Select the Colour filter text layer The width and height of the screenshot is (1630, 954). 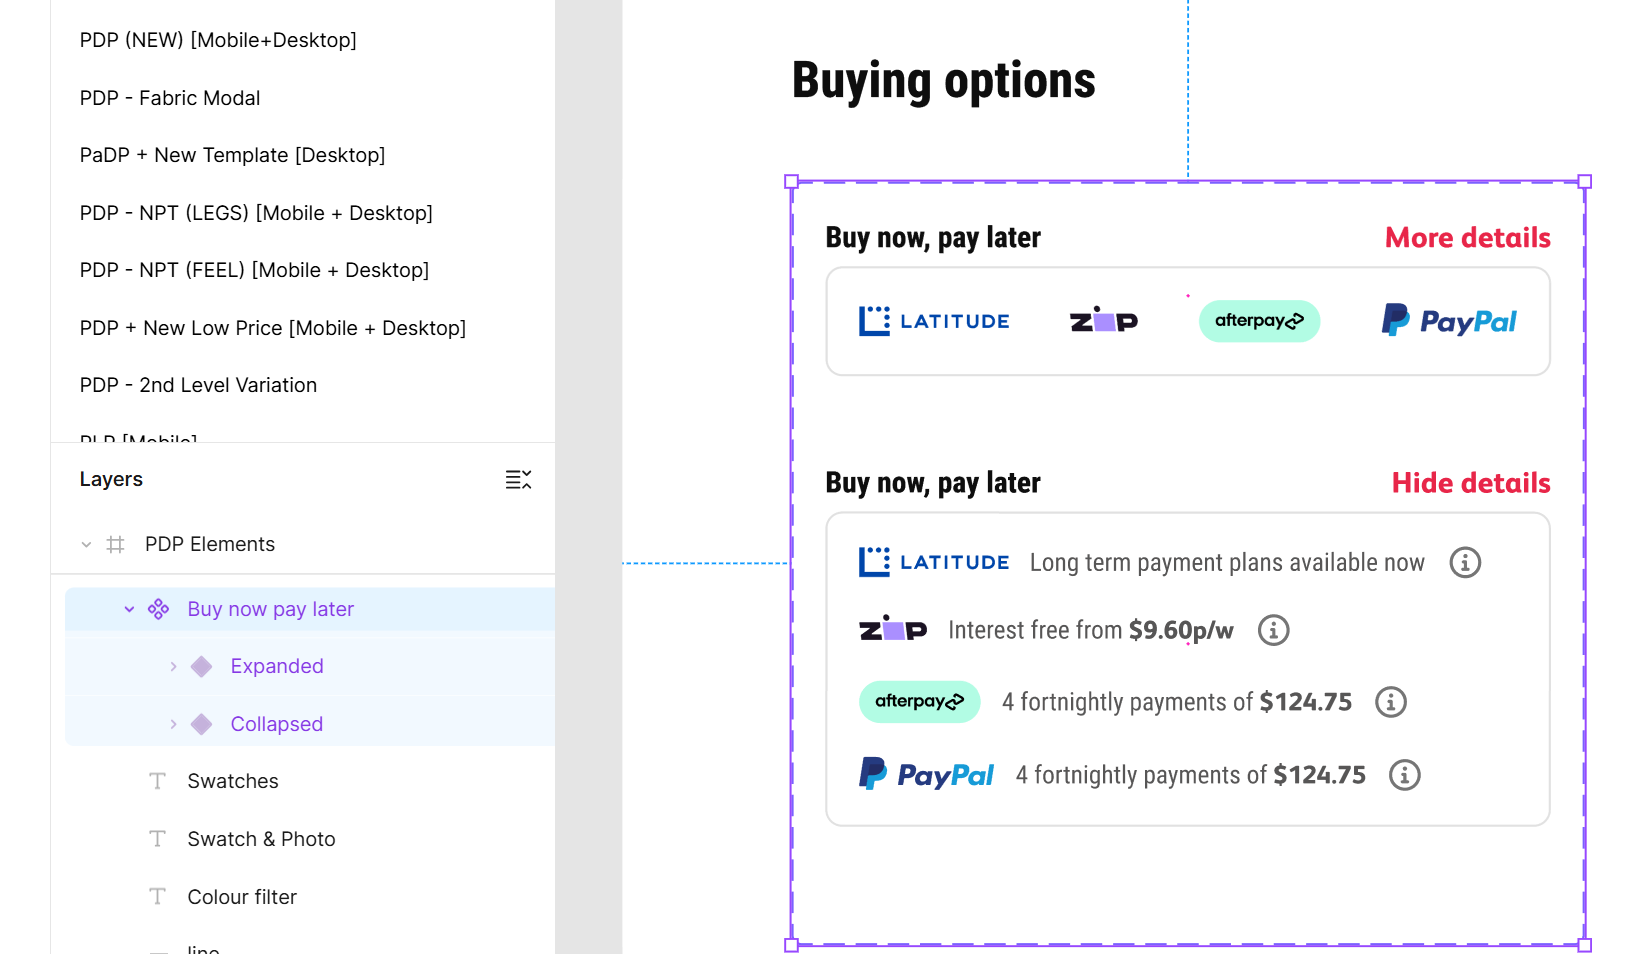[x=242, y=897]
